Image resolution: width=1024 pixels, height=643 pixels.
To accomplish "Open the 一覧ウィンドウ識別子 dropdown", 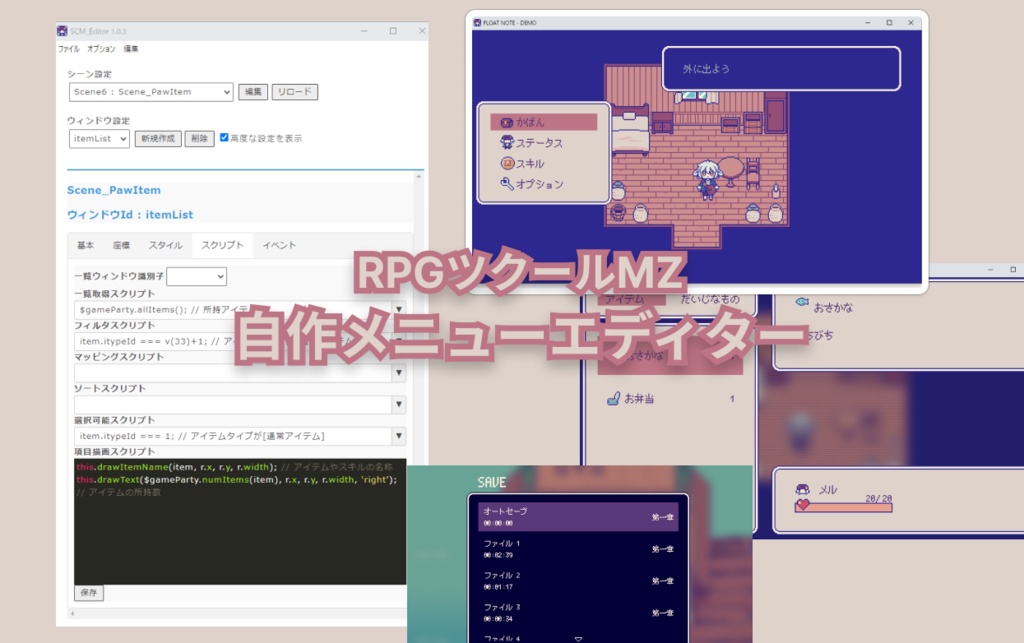I will [197, 276].
